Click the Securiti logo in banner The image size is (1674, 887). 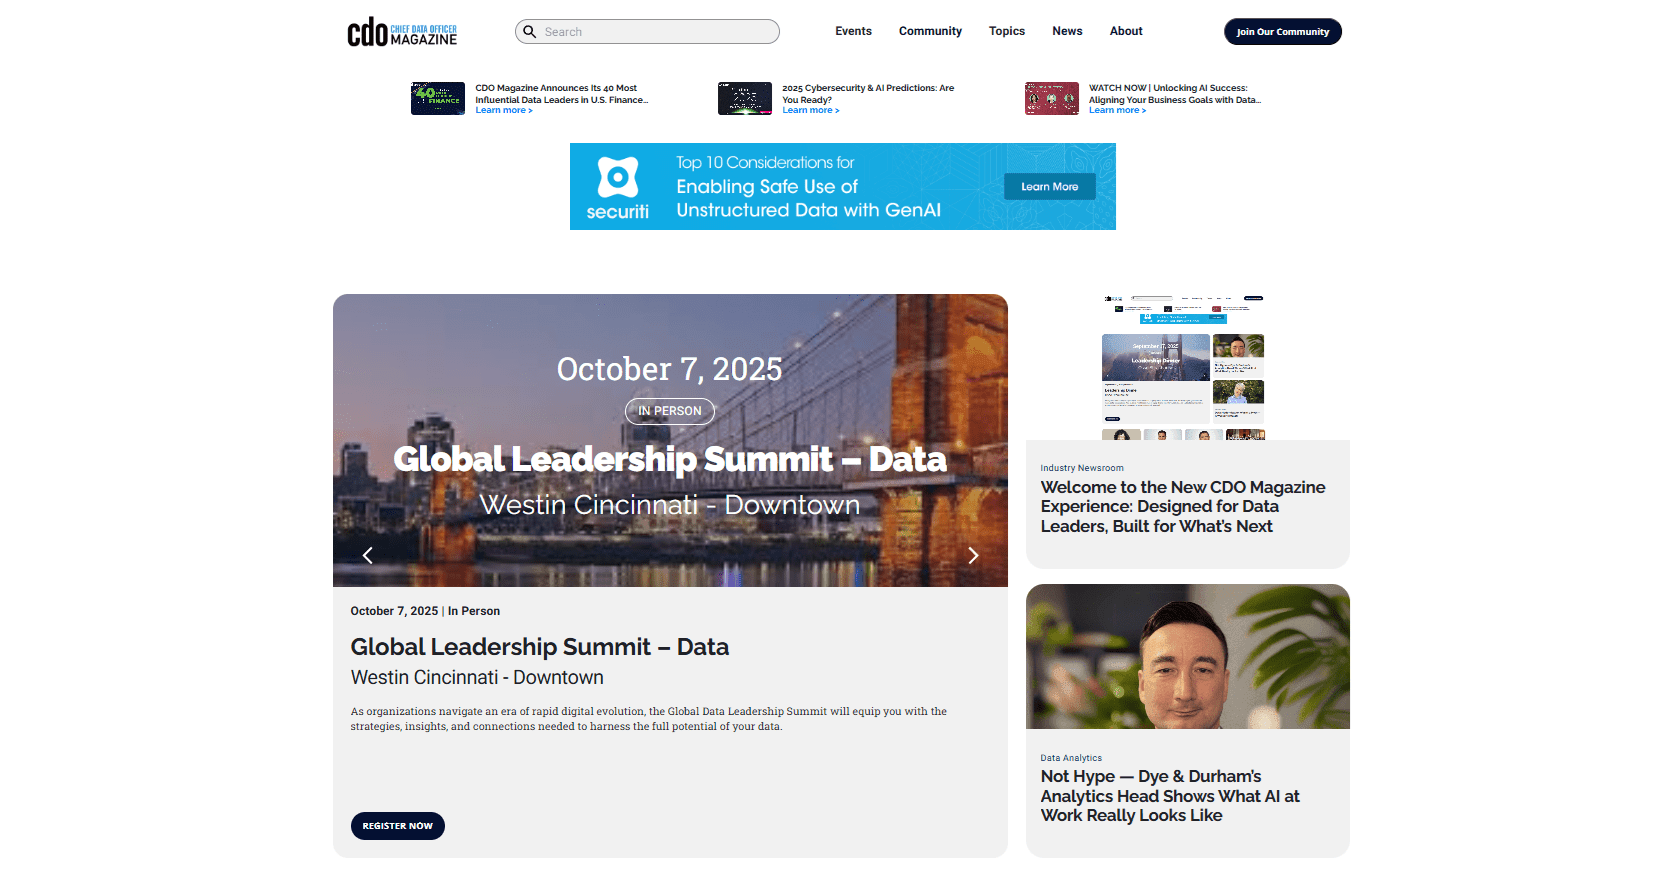point(617,187)
